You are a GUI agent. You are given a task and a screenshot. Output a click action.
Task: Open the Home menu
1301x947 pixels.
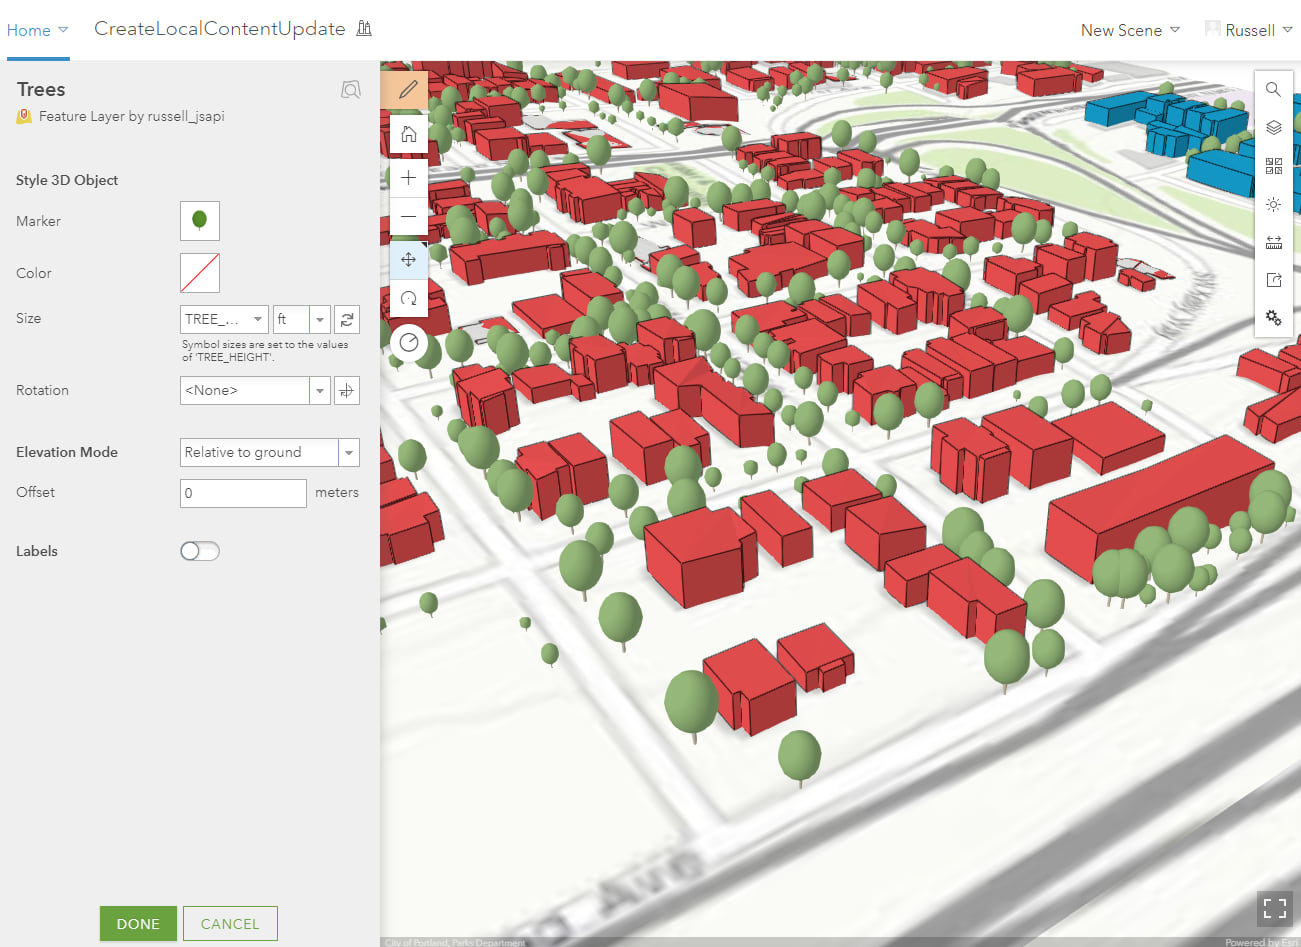coord(37,30)
